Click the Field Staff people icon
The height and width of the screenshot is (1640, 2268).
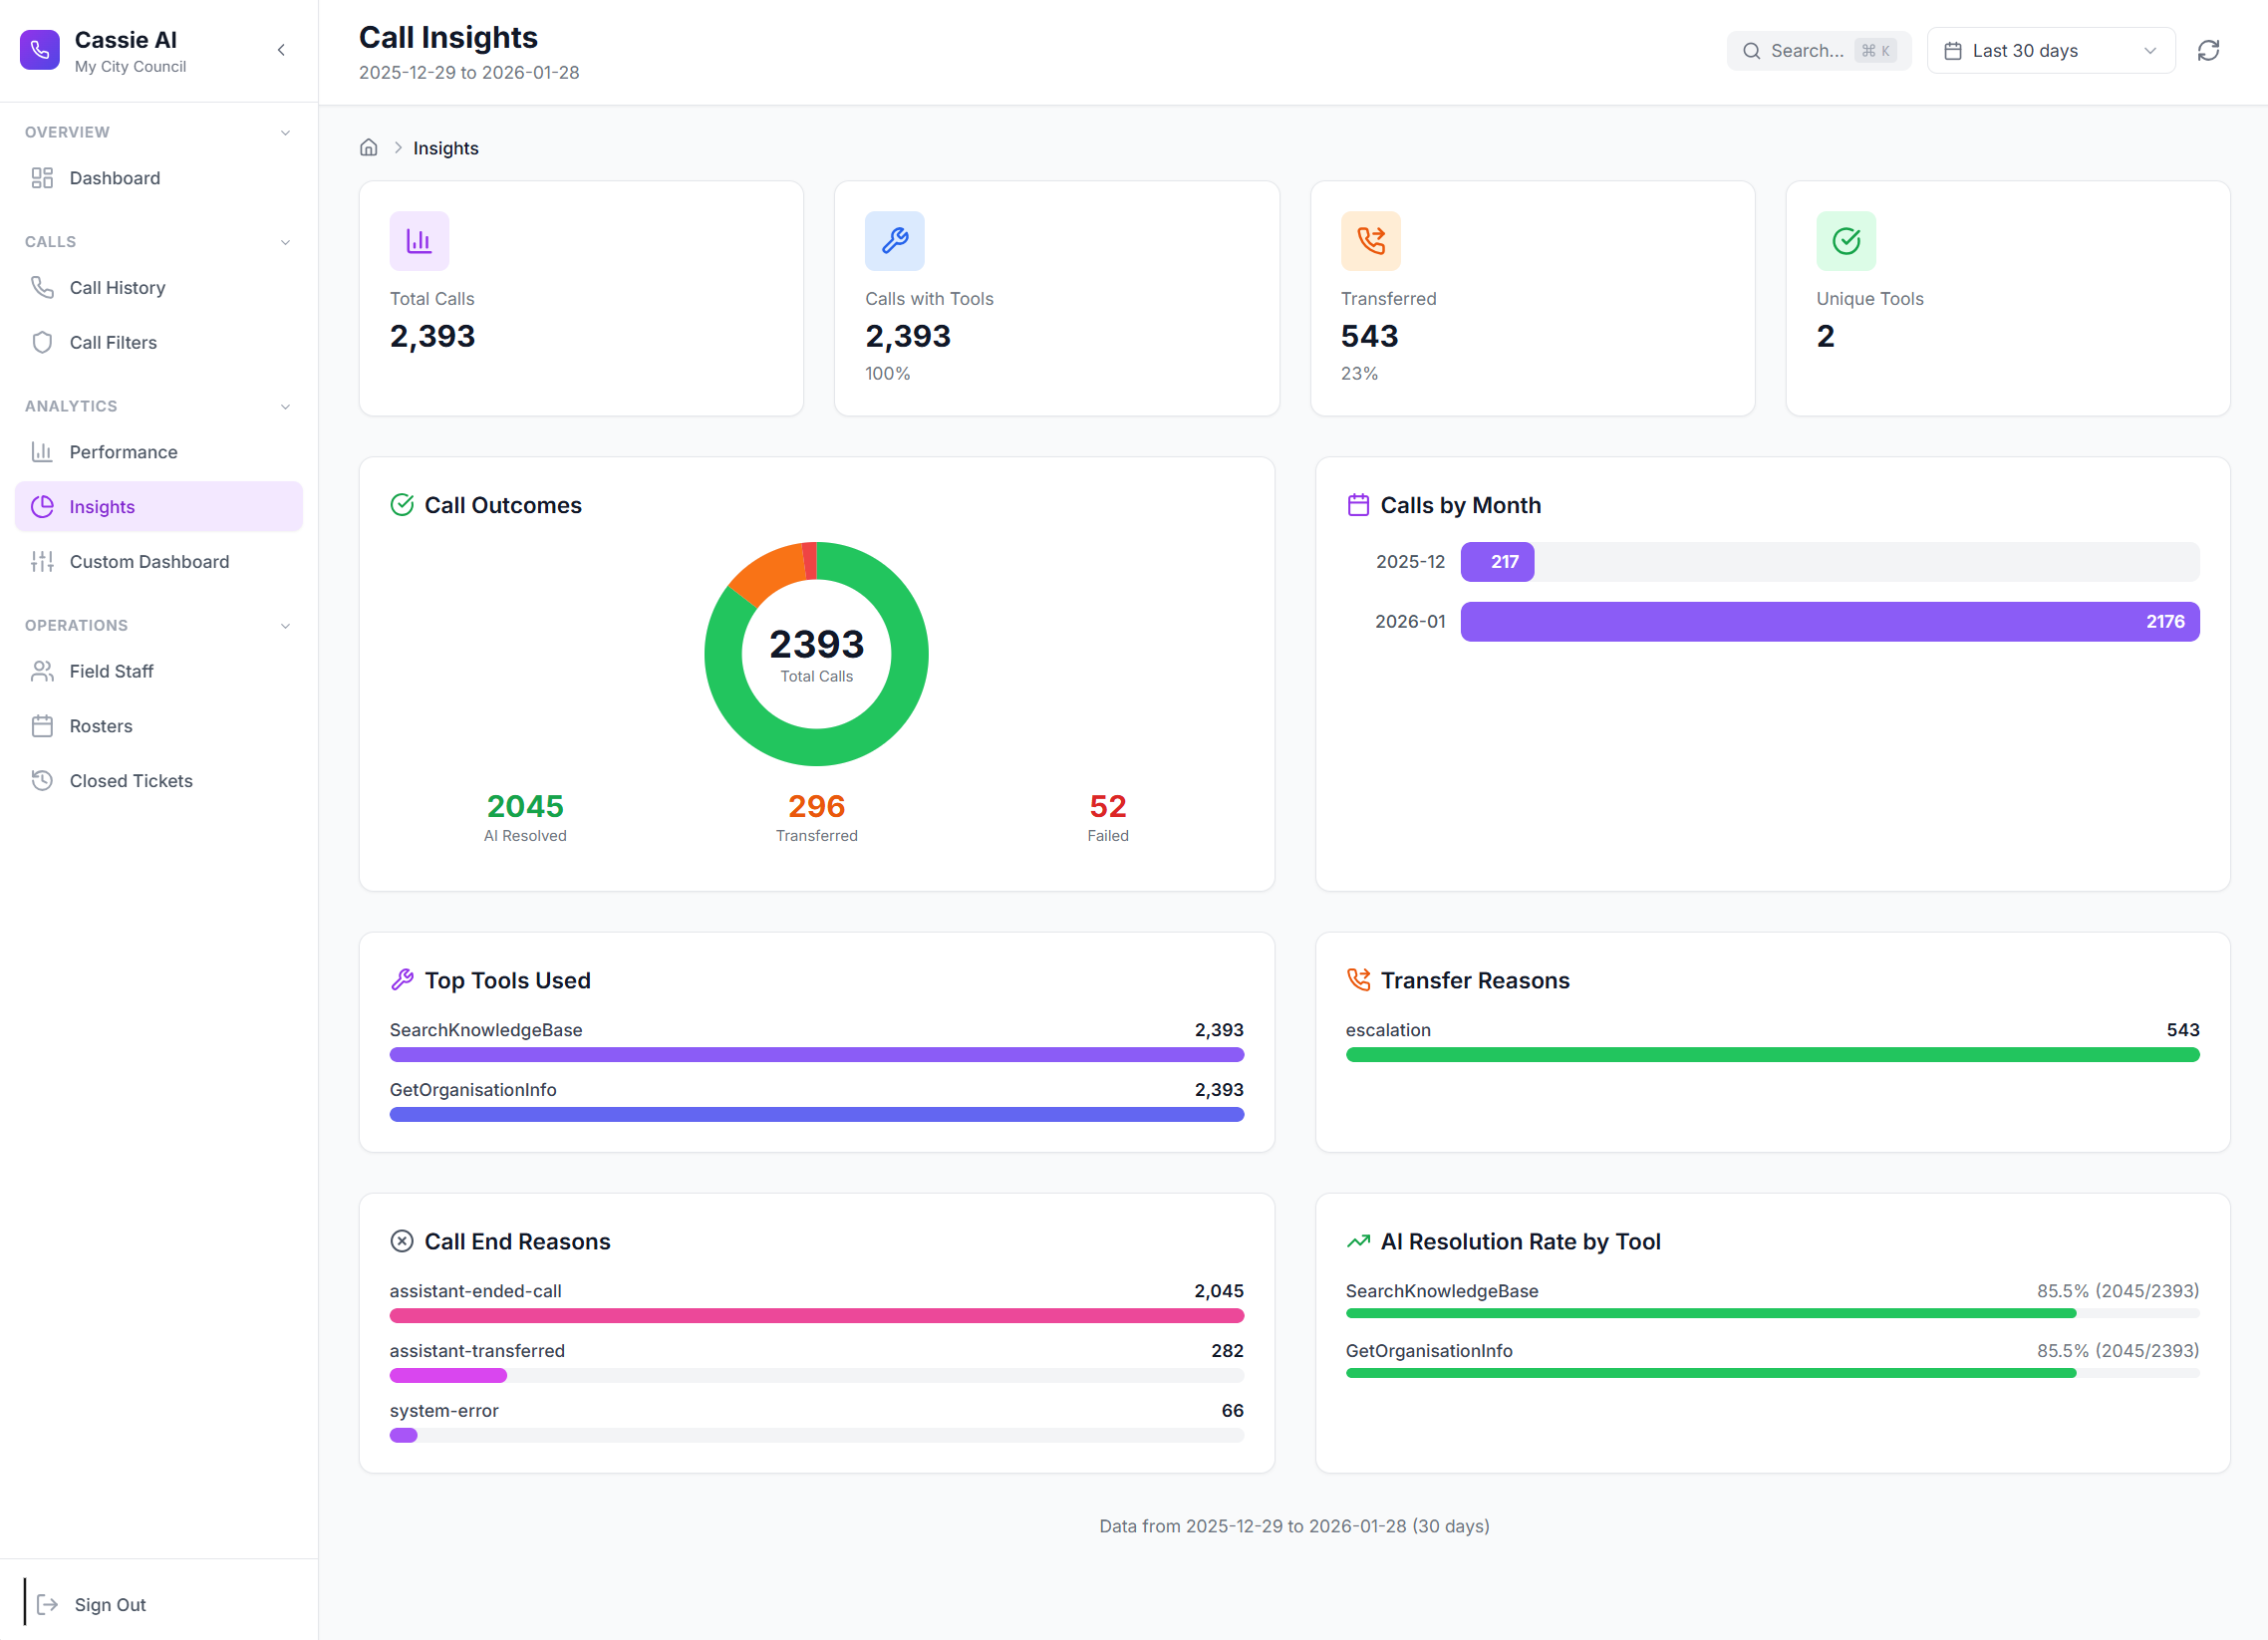click(x=42, y=671)
